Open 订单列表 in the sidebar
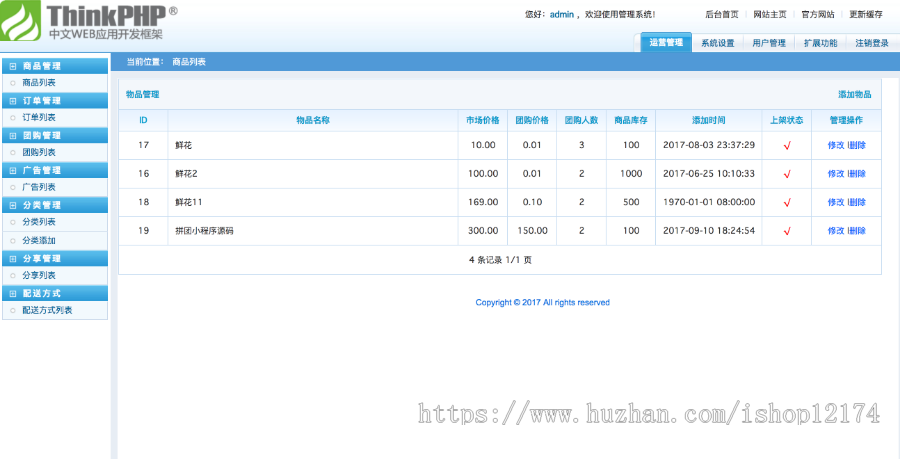 [x=39, y=117]
